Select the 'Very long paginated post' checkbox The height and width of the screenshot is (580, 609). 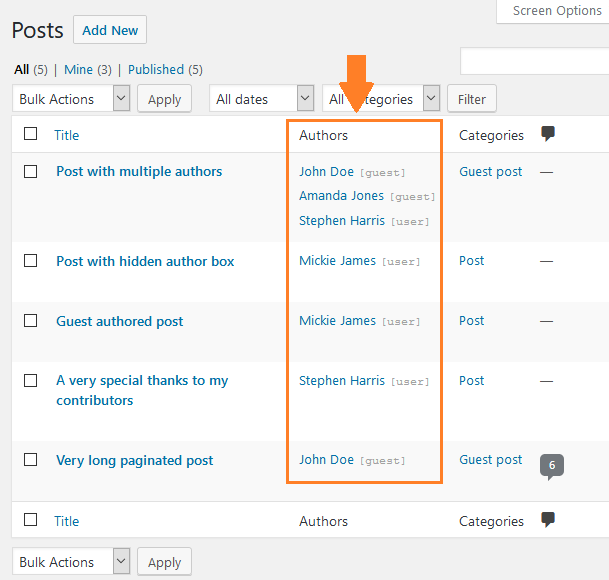[x=31, y=460]
